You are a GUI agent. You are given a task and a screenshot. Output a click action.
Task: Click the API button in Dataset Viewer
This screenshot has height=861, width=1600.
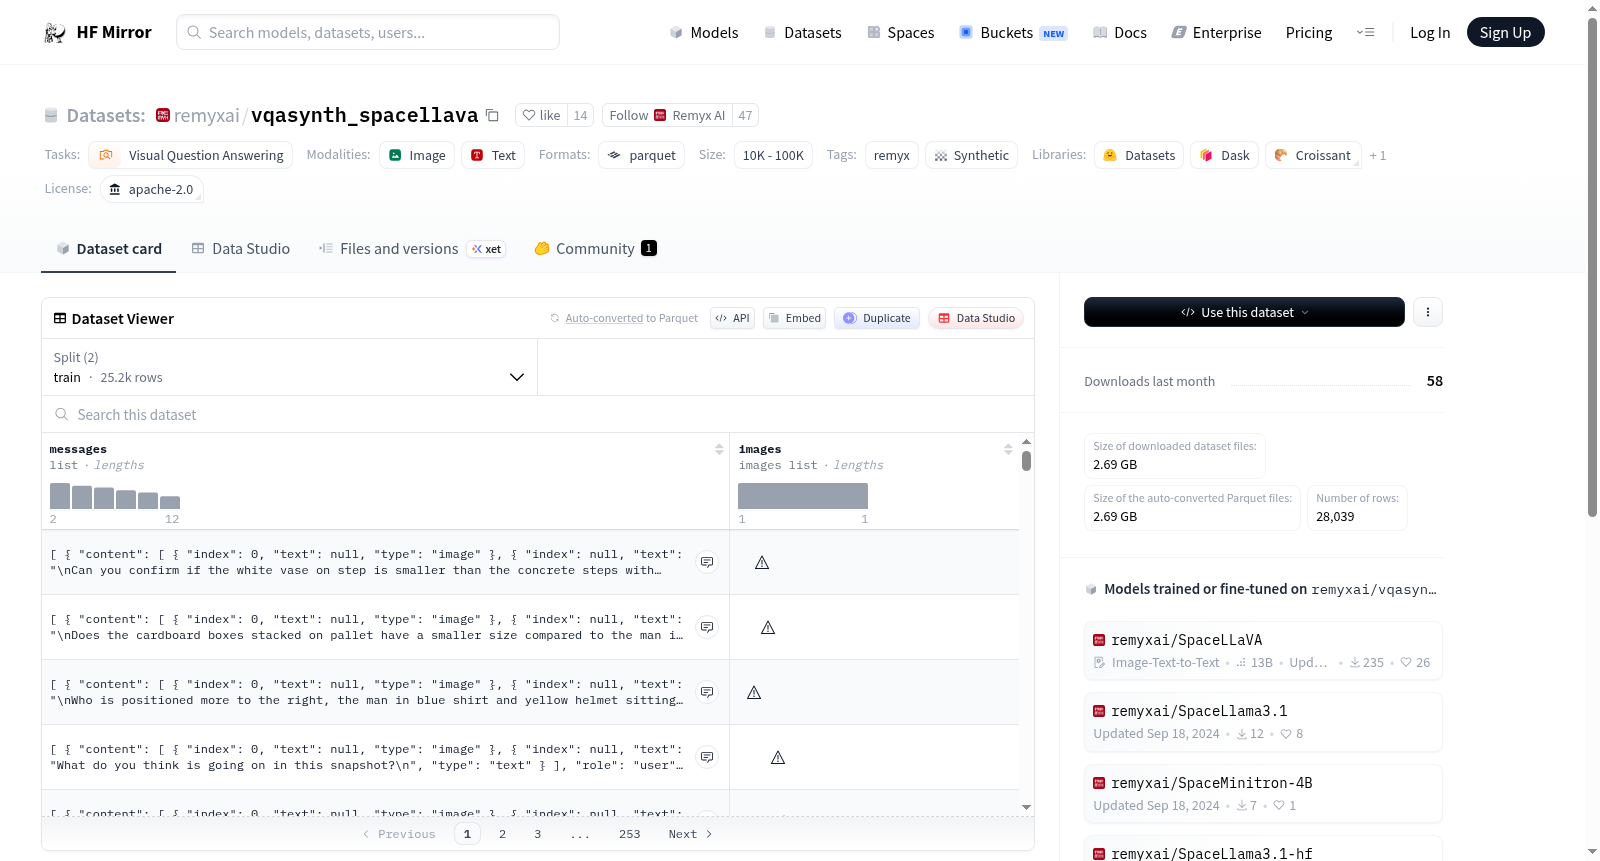(x=732, y=318)
